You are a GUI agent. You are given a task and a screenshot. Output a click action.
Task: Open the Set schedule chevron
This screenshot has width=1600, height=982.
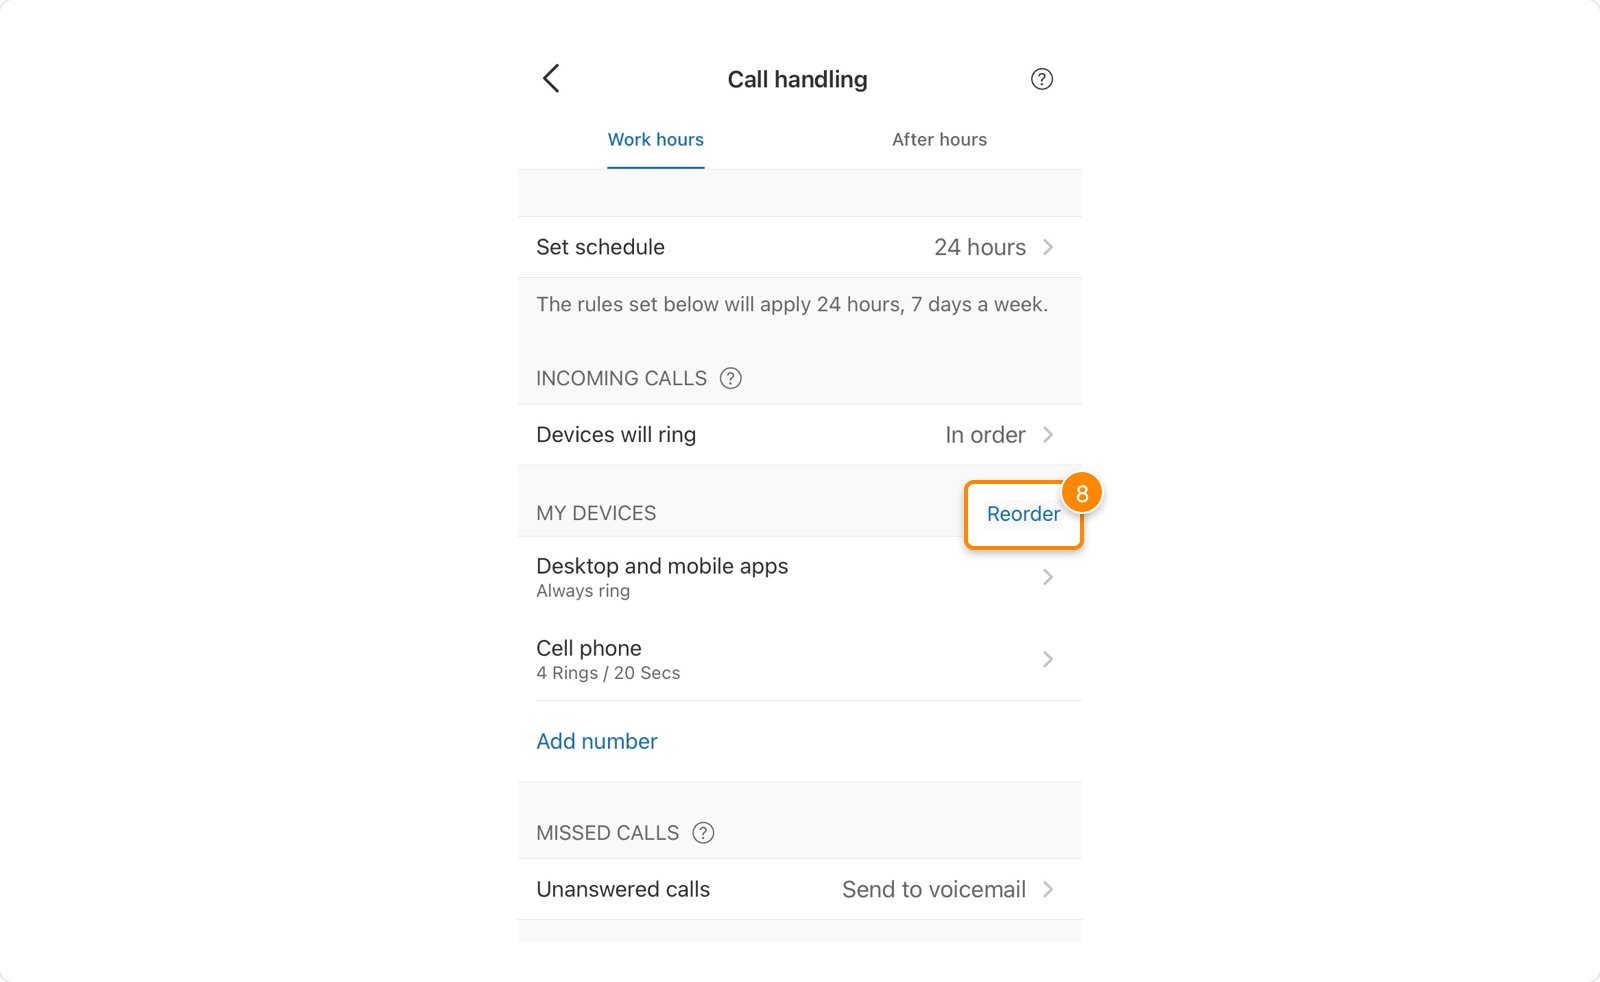click(x=1048, y=247)
